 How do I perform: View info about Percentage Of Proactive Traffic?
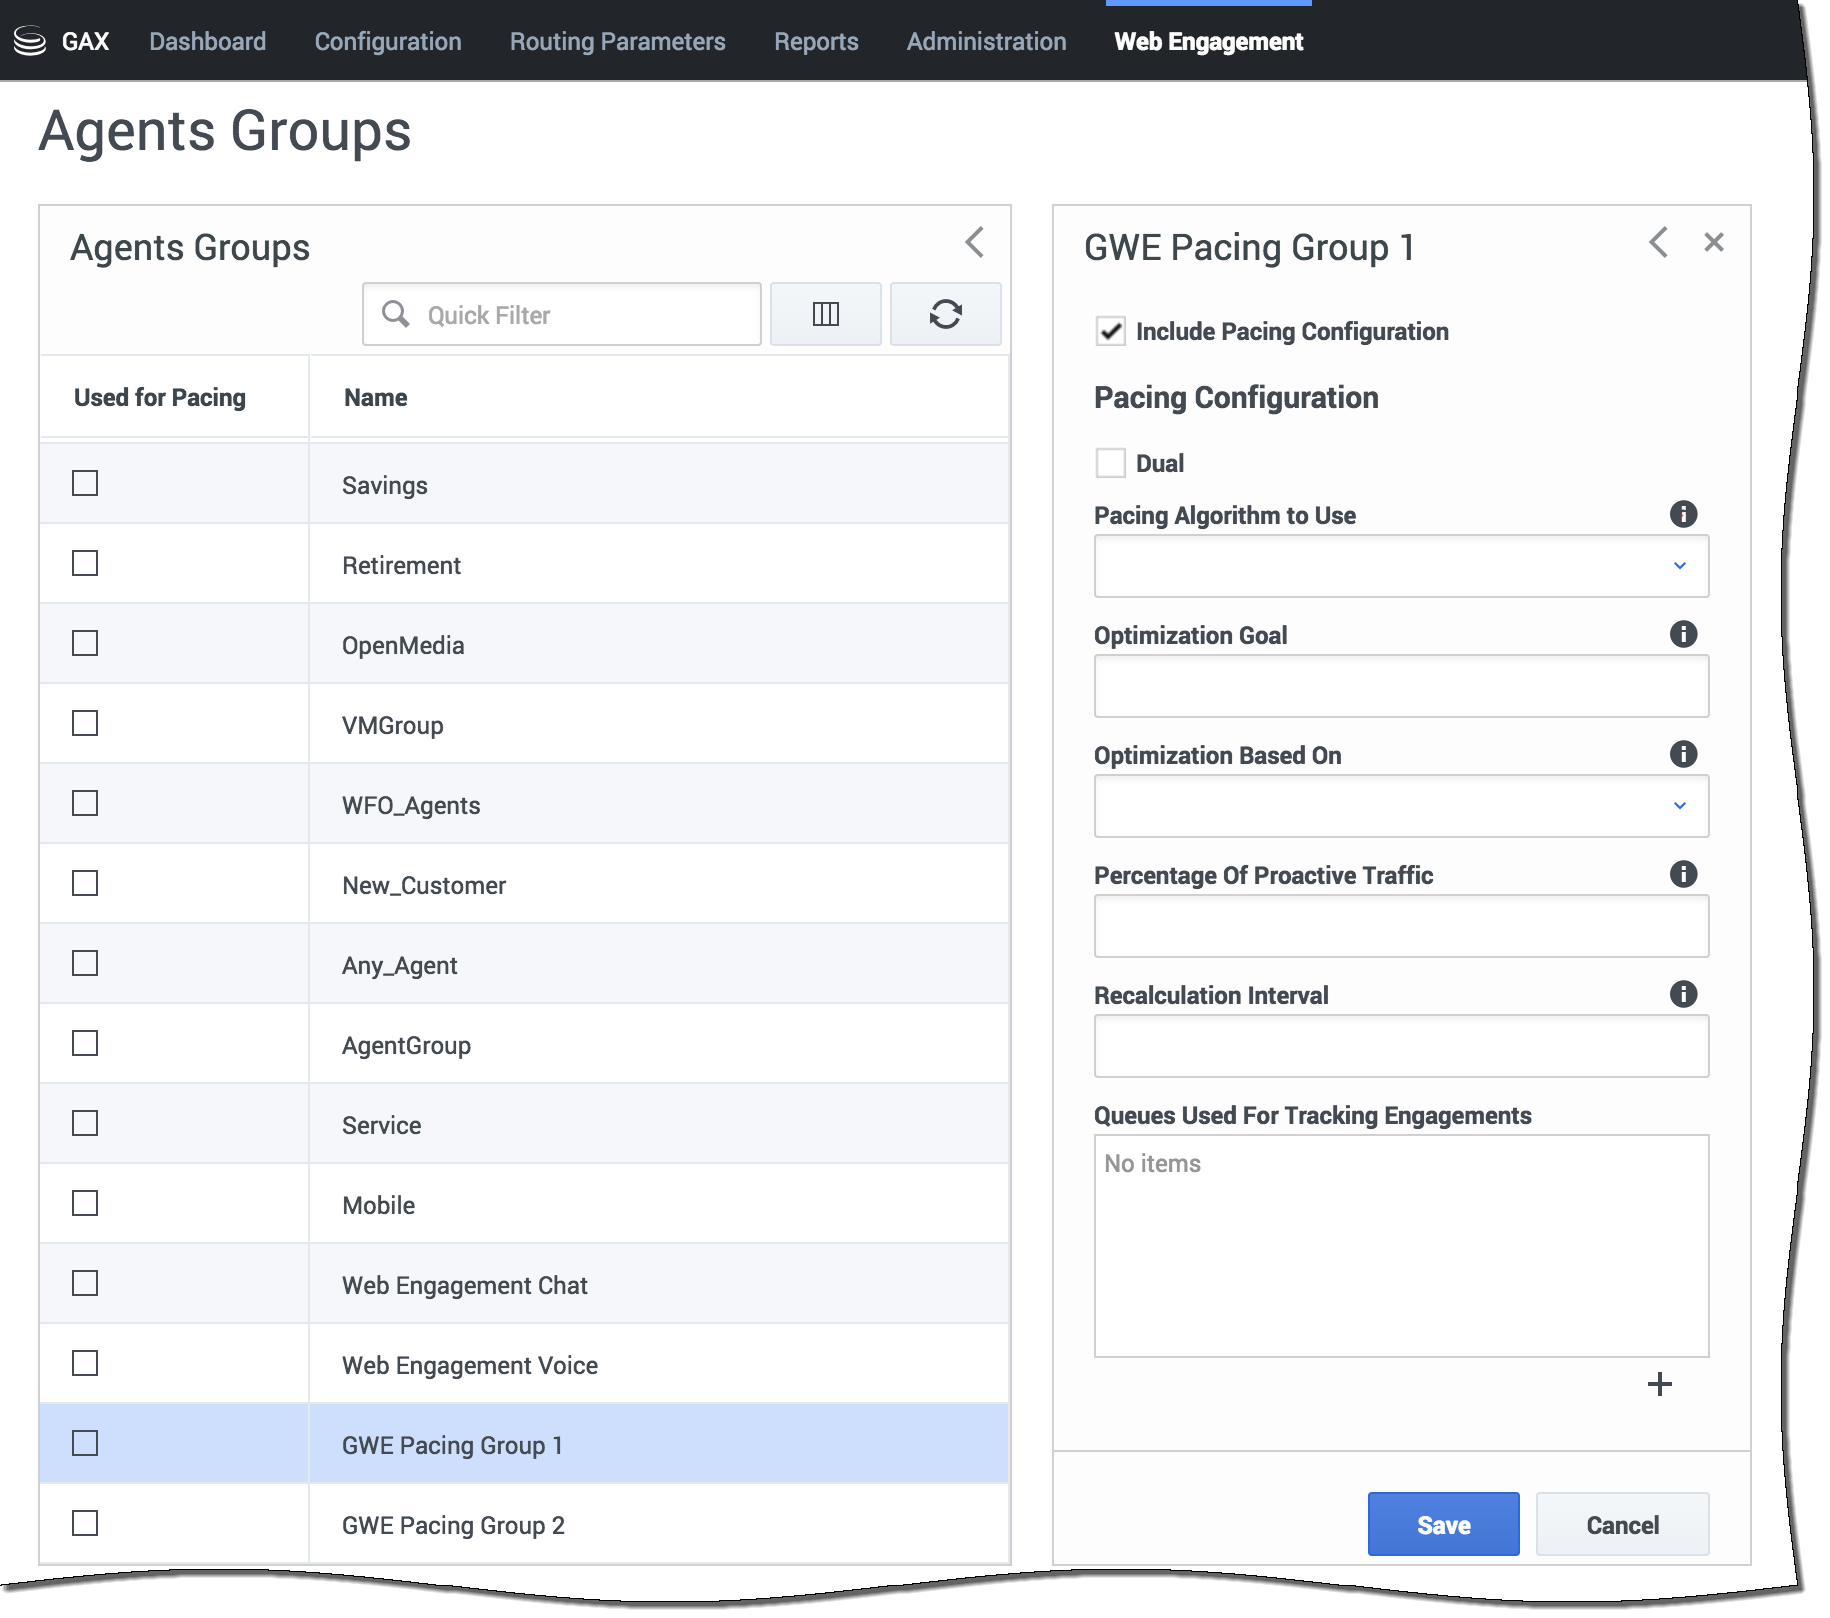pos(1683,874)
